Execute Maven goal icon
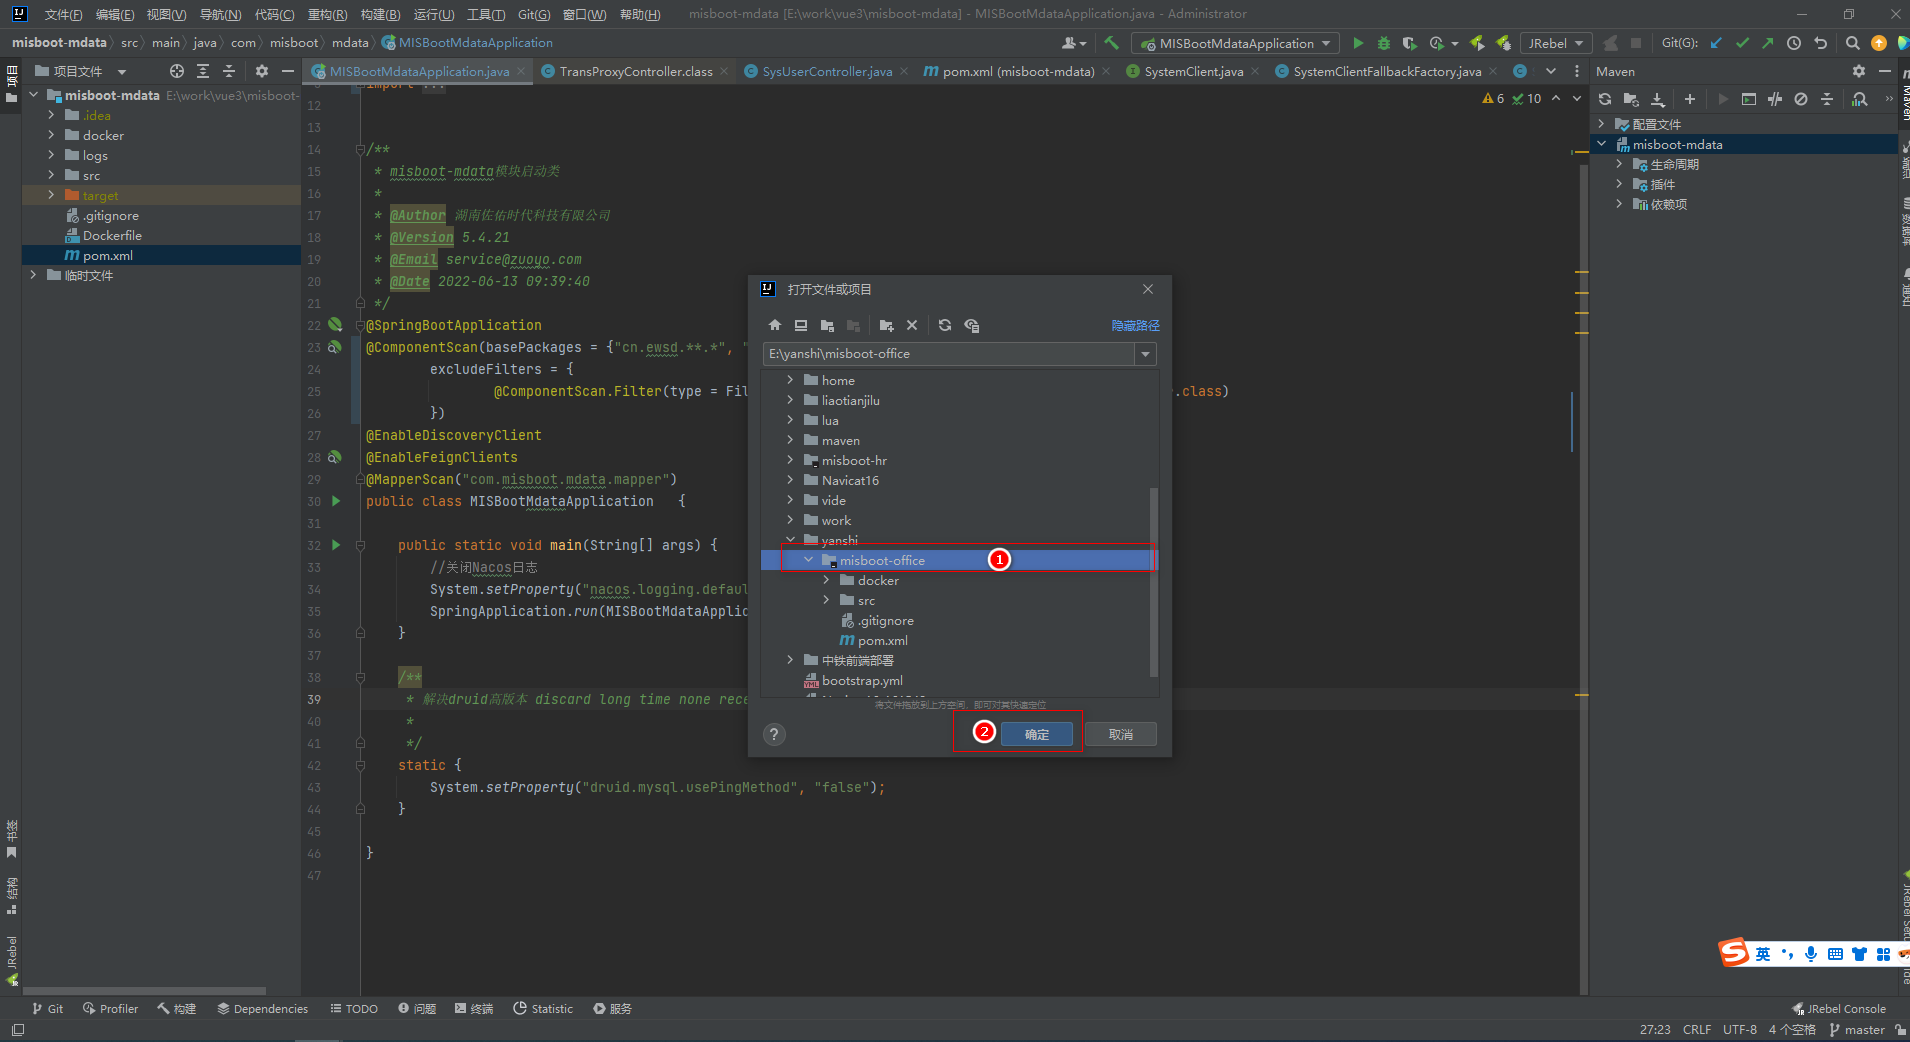The image size is (1910, 1042). [x=1749, y=99]
